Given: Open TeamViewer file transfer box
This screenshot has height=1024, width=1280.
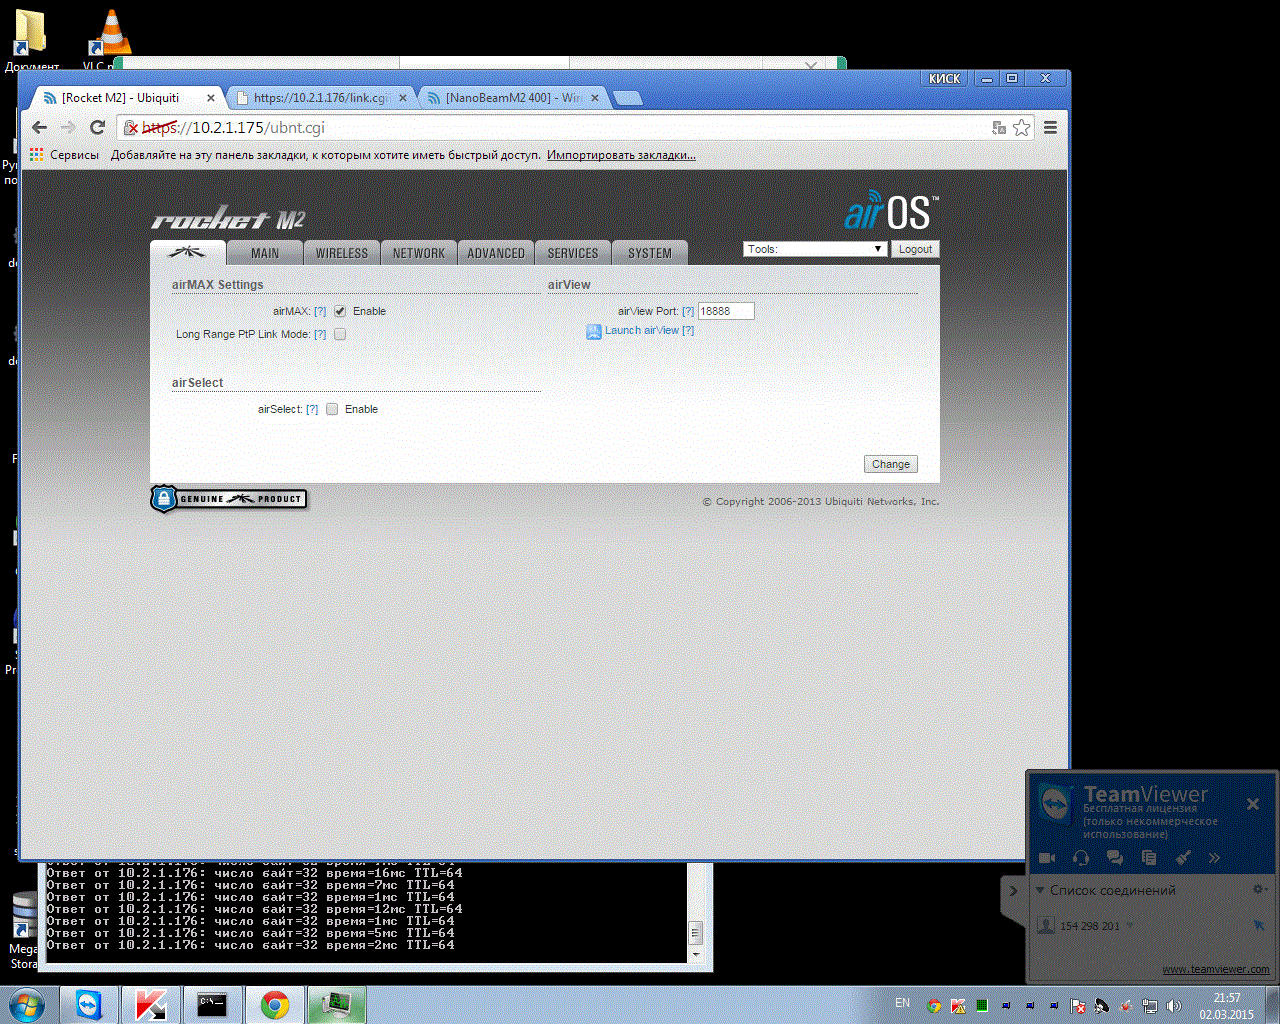Looking at the screenshot, I should click(x=1149, y=858).
